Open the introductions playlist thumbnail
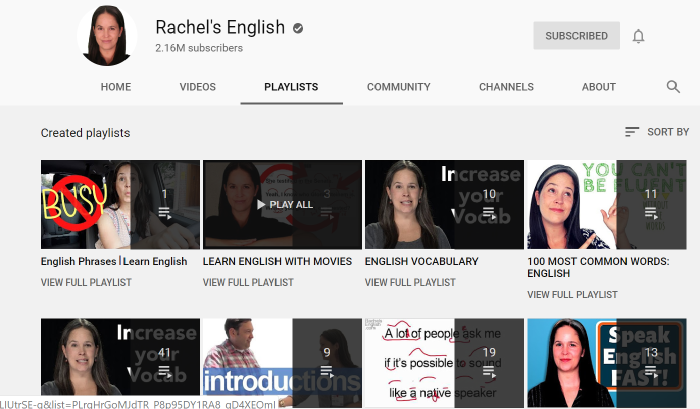The width and height of the screenshot is (700, 409). tap(282, 363)
